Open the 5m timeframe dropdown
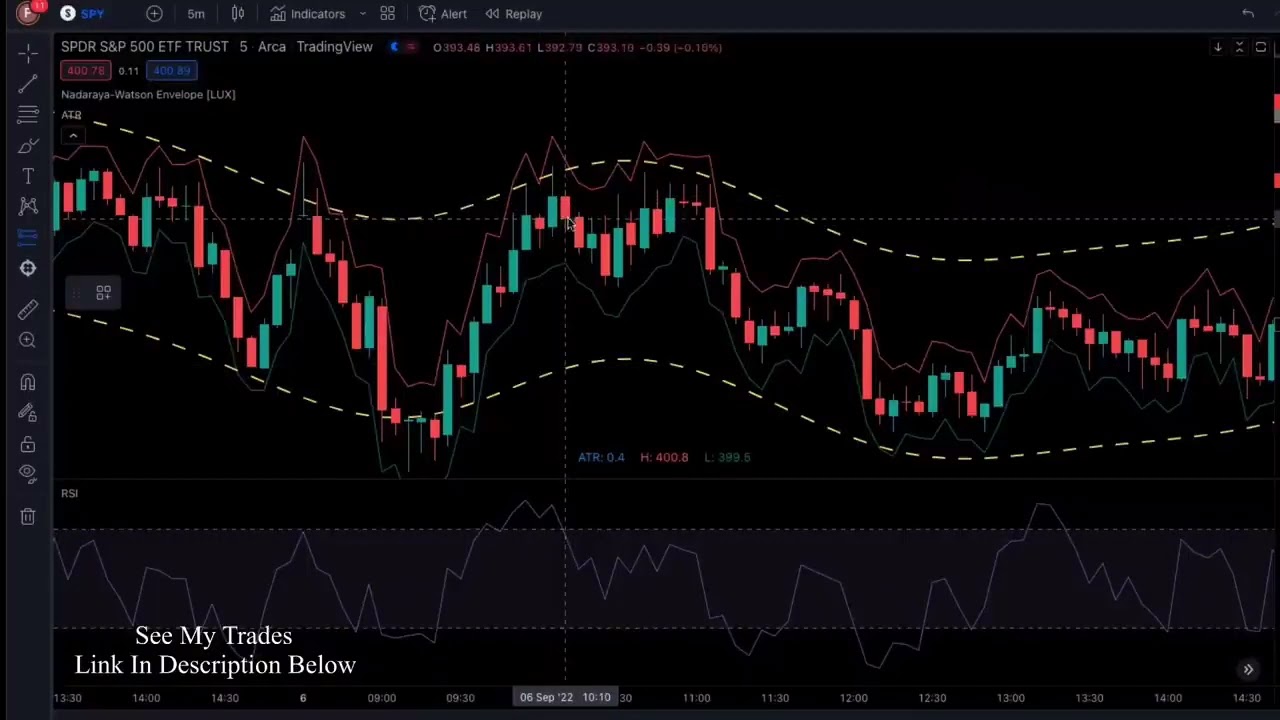Image resolution: width=1280 pixels, height=720 pixels. [196, 14]
